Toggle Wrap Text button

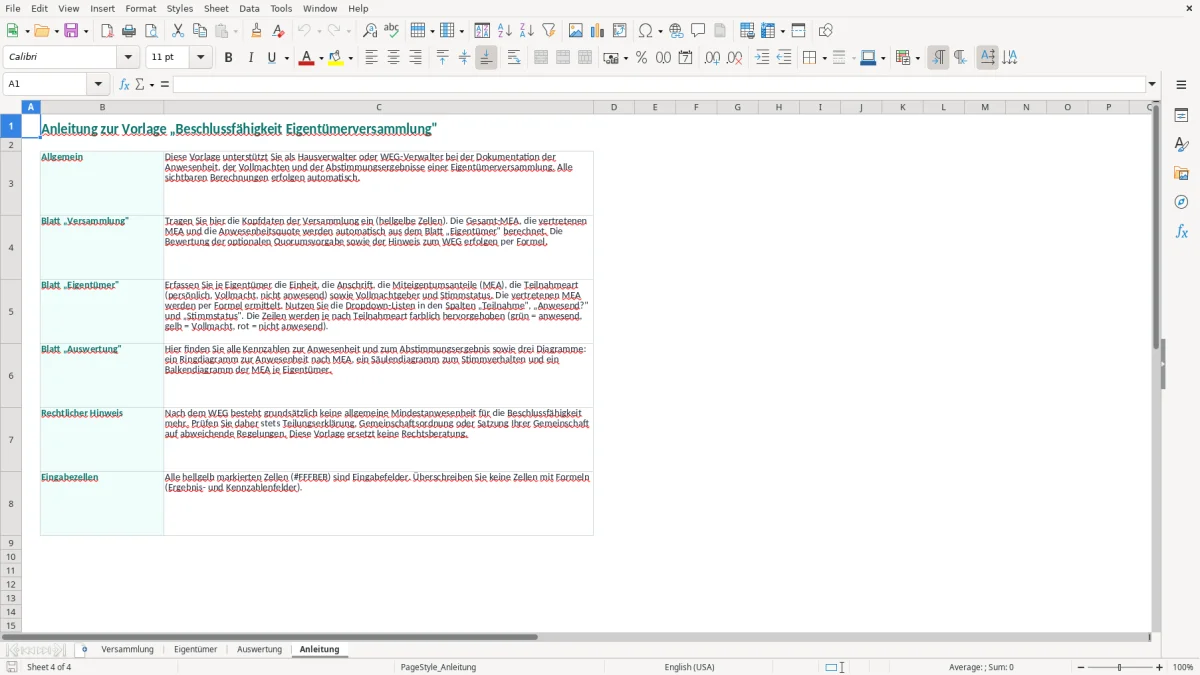514,58
